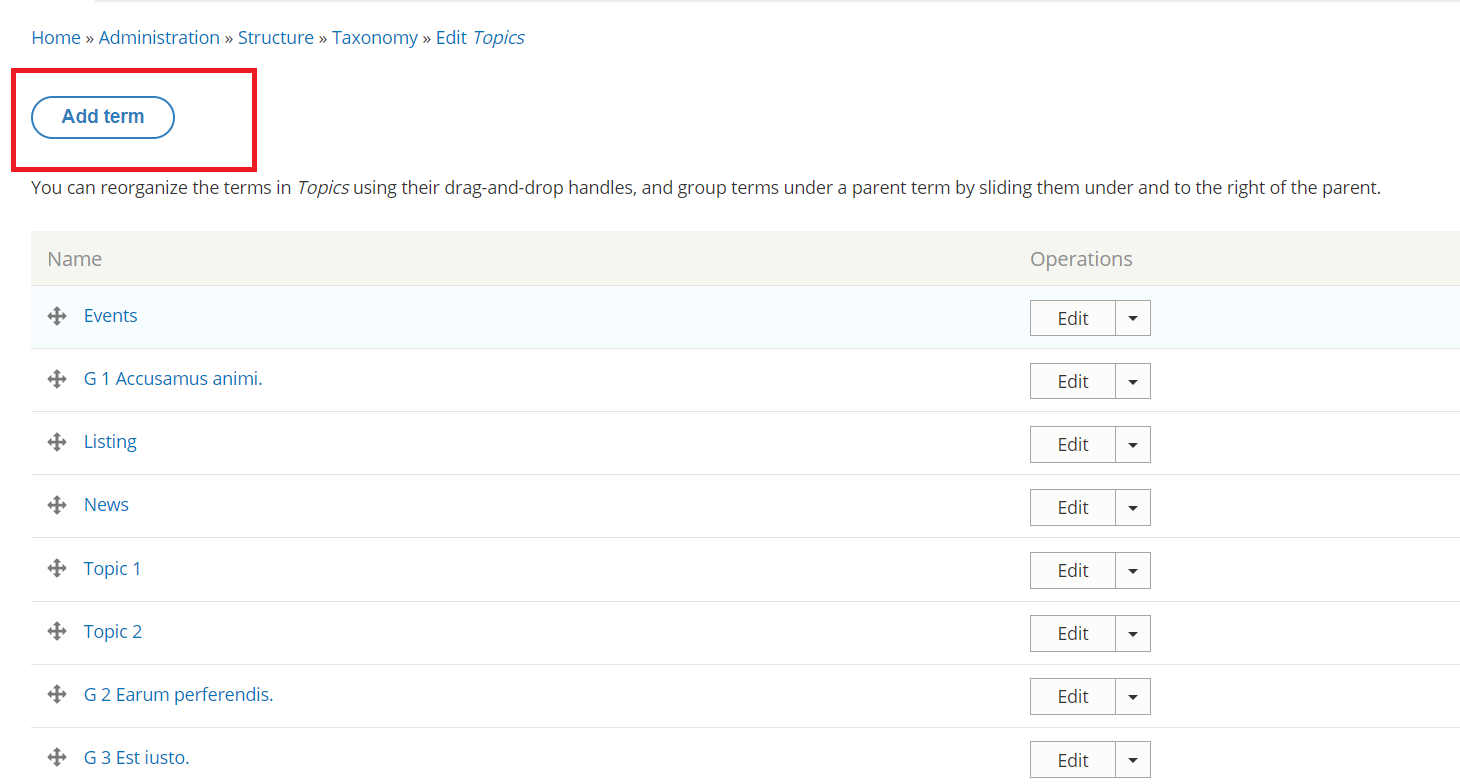Navigate to Taxonomy in the breadcrumb
The width and height of the screenshot is (1460, 784).
pos(375,38)
